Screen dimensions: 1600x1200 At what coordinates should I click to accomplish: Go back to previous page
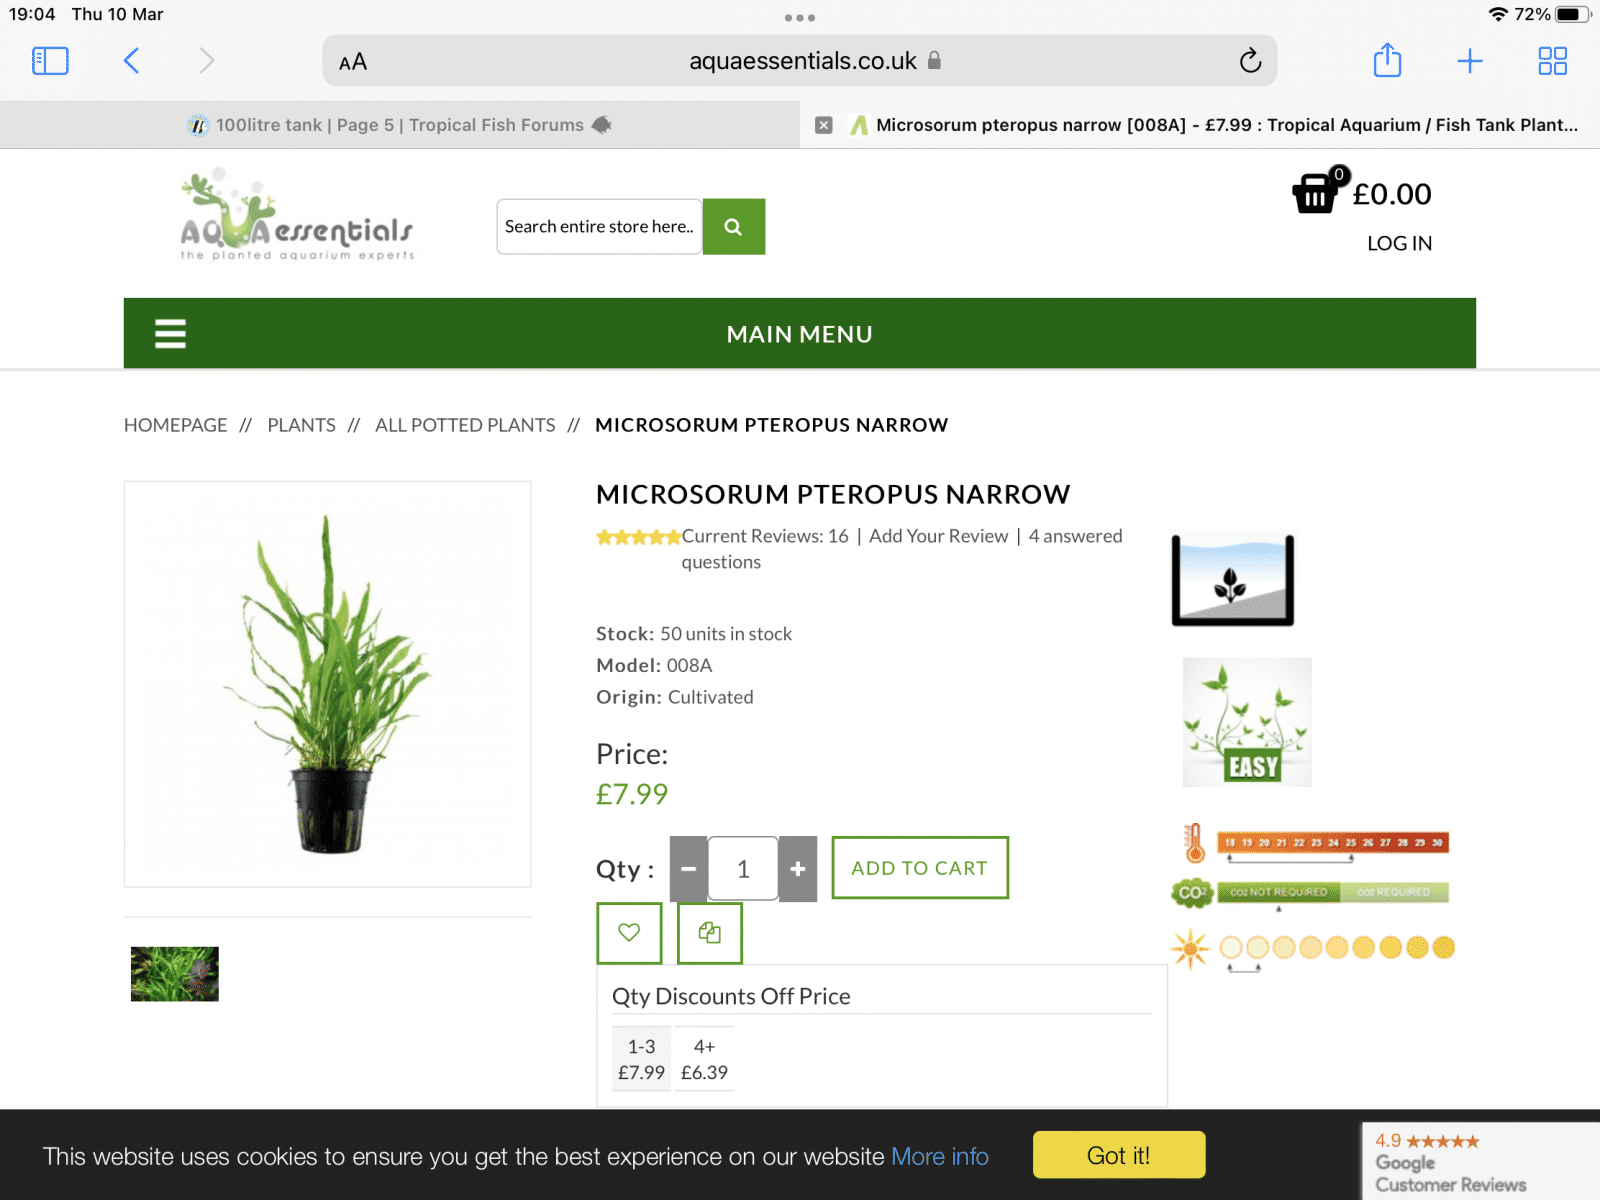coord(131,61)
